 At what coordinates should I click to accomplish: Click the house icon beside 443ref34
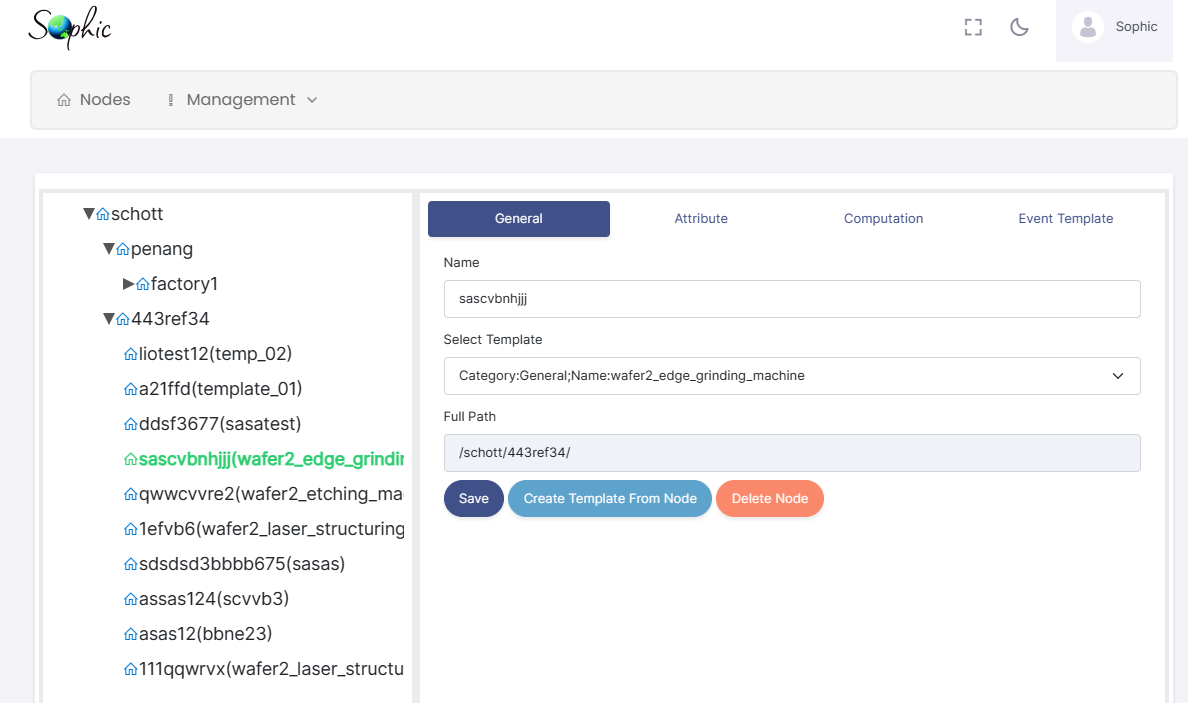123,319
